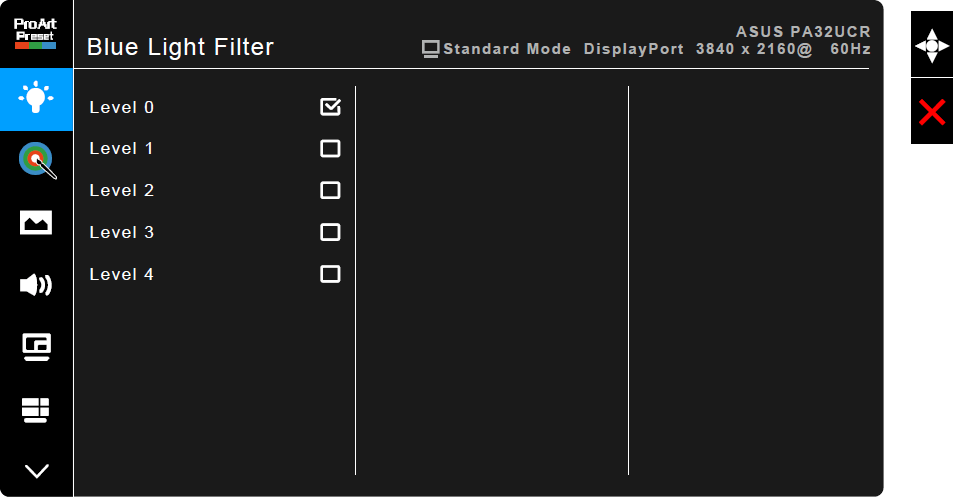Click the monitor icon beside Standard Mode
Viewport: 953px width, 497px height.
(x=431, y=48)
